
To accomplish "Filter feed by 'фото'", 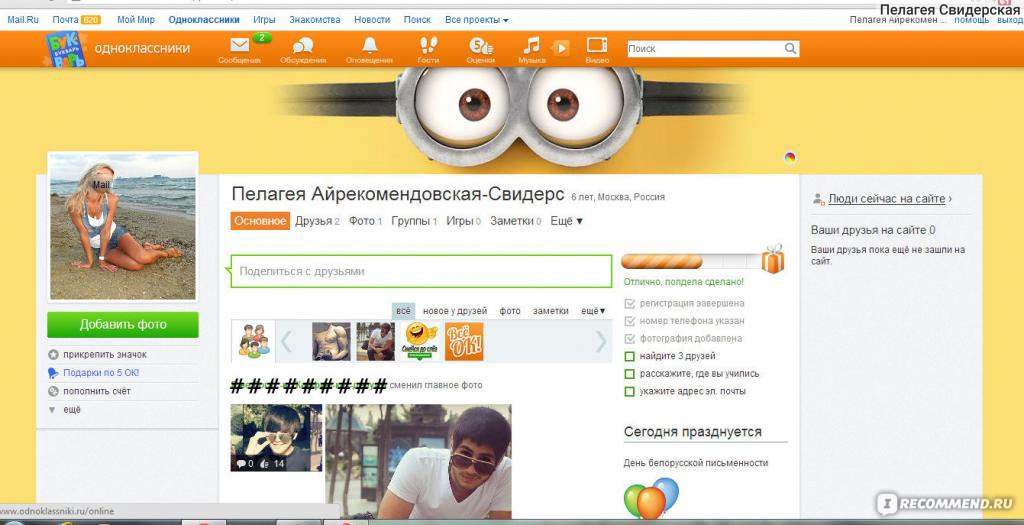I will 510,311.
